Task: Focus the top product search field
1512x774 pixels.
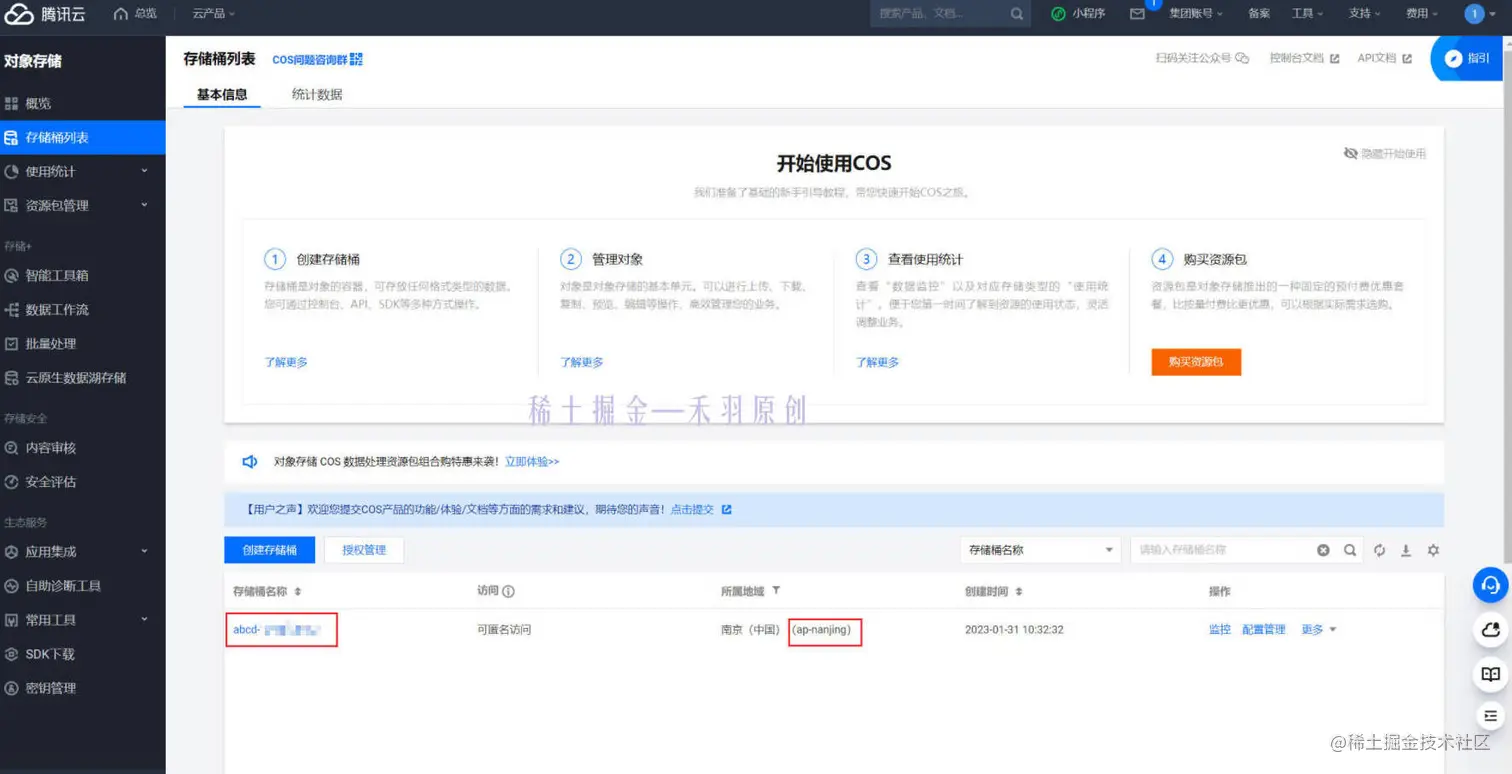Action: pyautogui.click(x=939, y=14)
